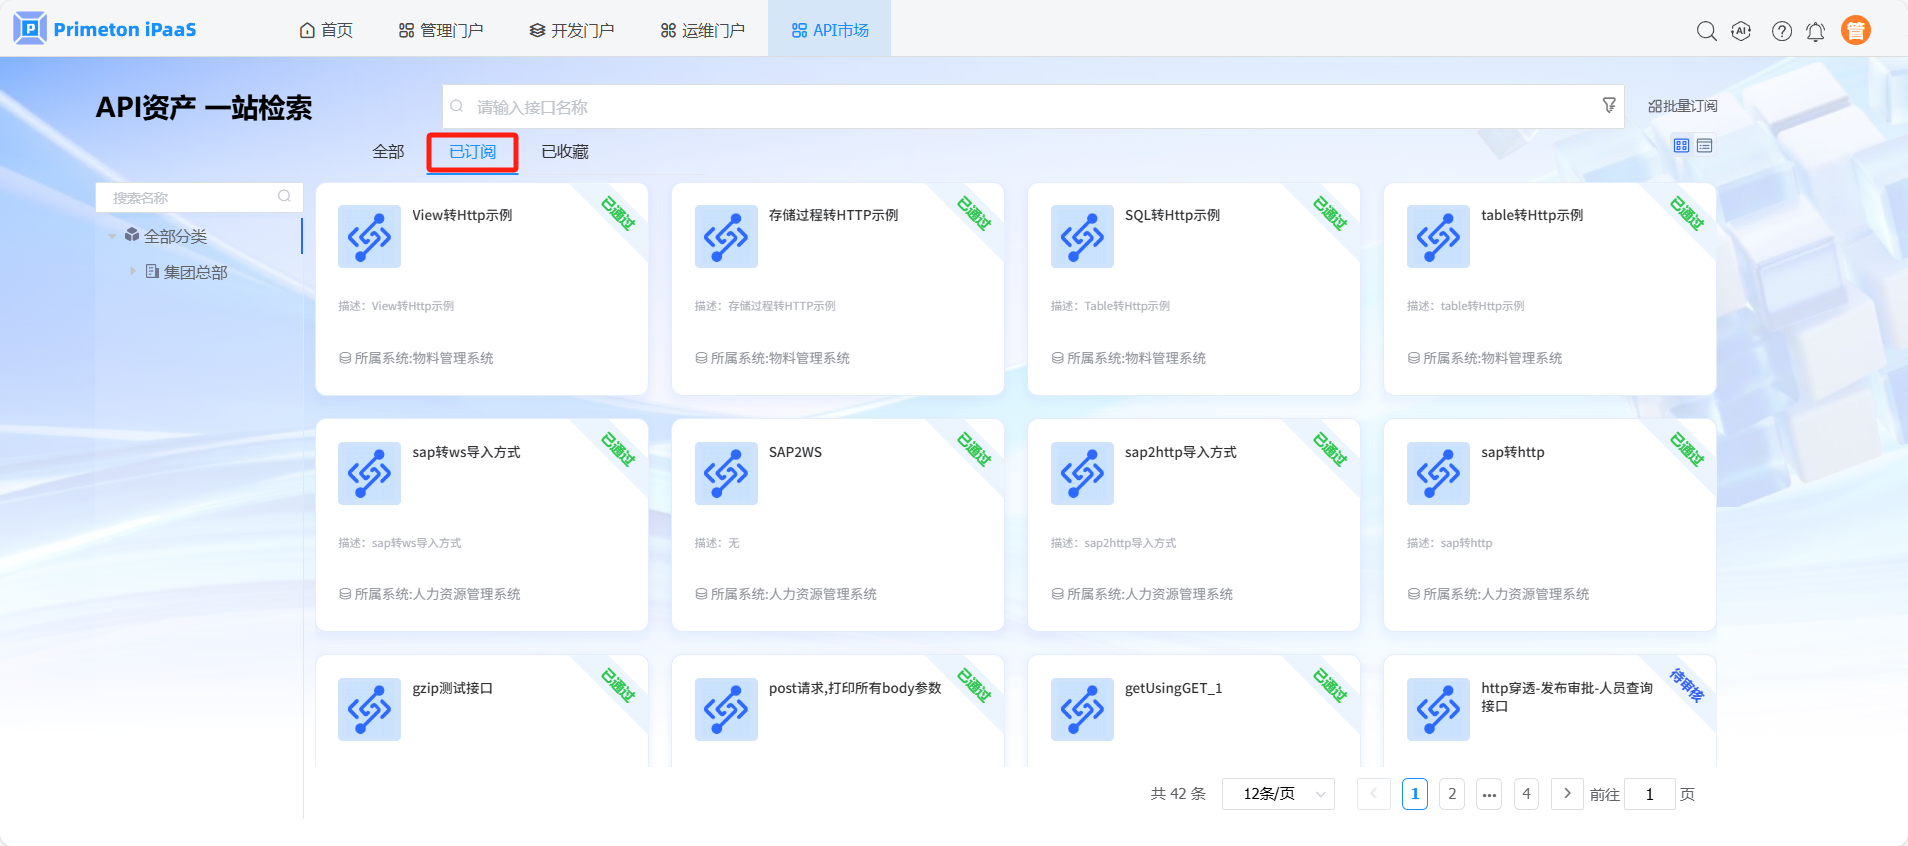This screenshot has height=846, width=1908.
Task: Open the notifications bell
Action: (x=1815, y=32)
